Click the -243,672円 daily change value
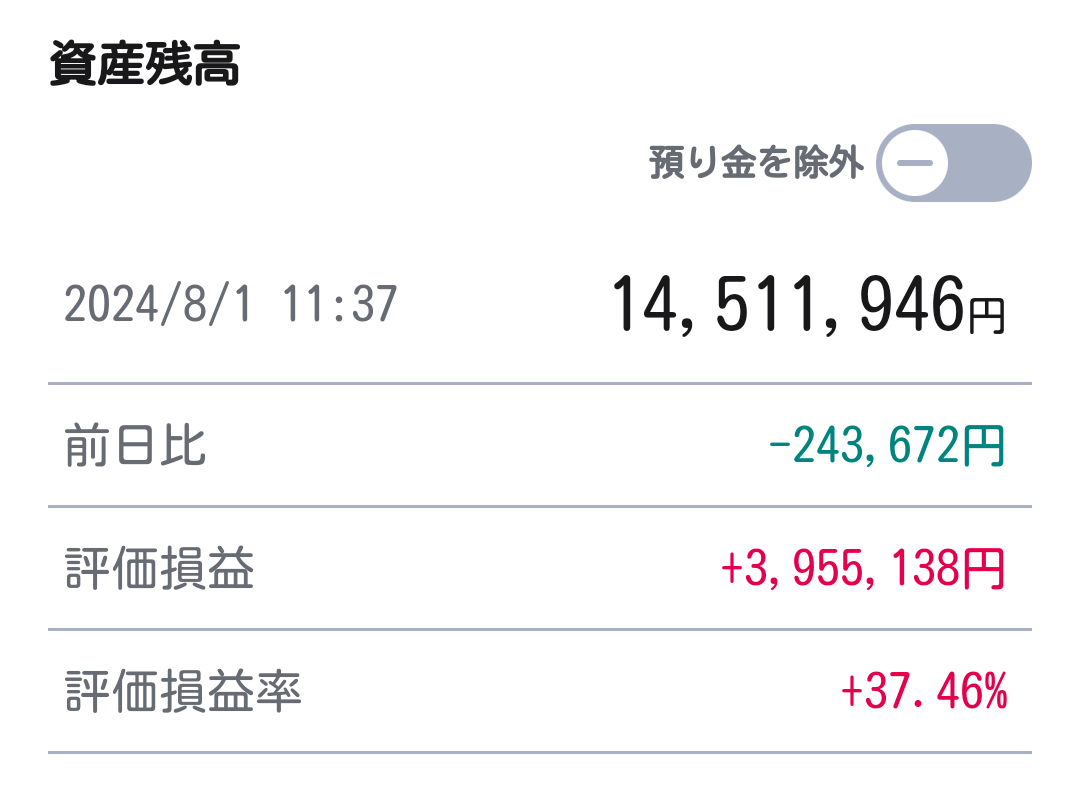 point(886,446)
